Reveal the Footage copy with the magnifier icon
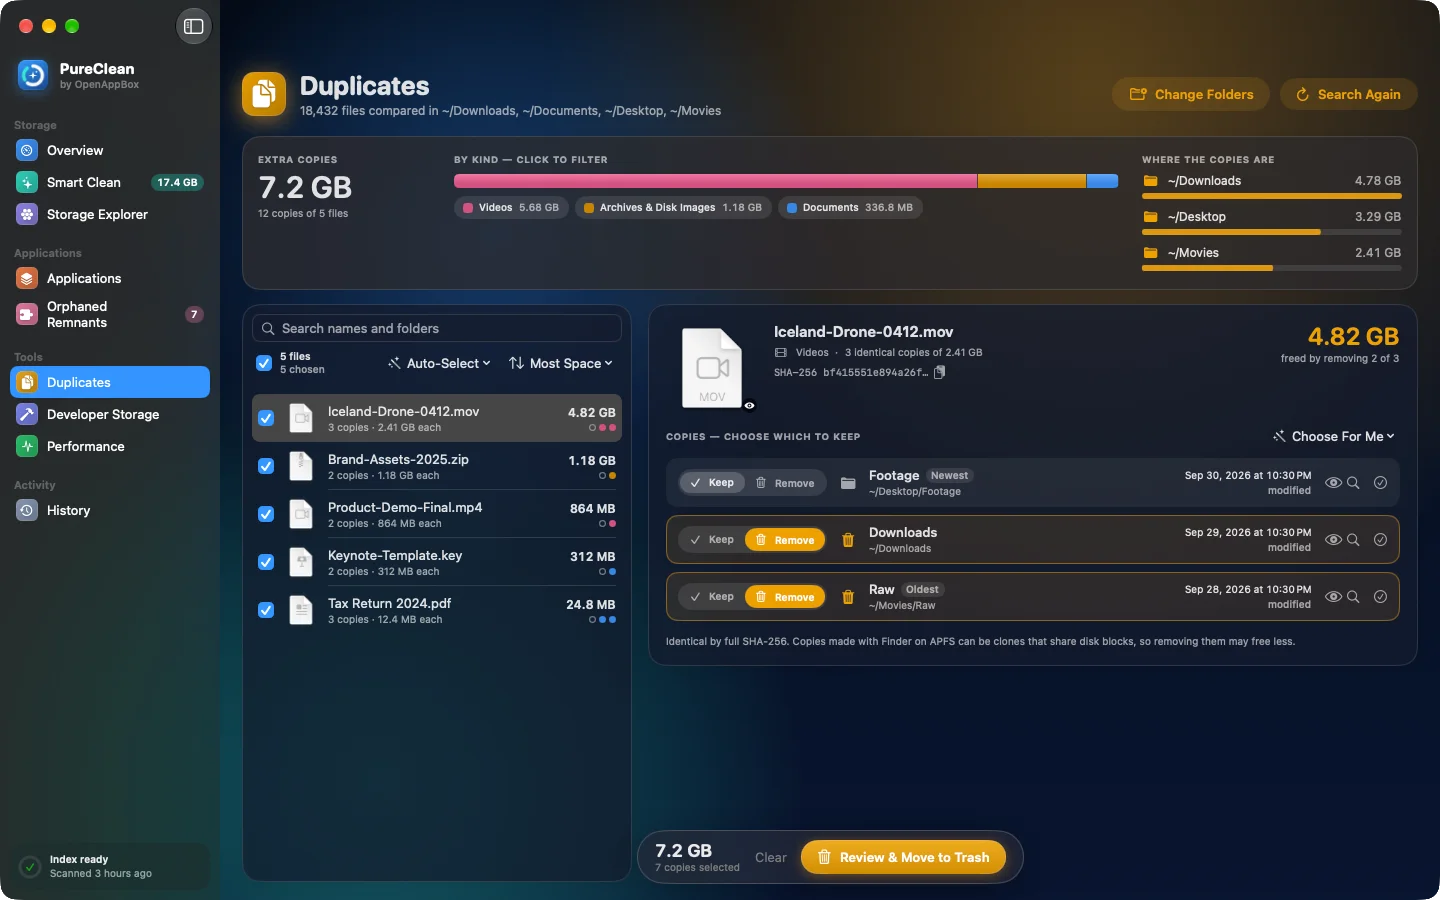1440x900 pixels. point(1353,483)
